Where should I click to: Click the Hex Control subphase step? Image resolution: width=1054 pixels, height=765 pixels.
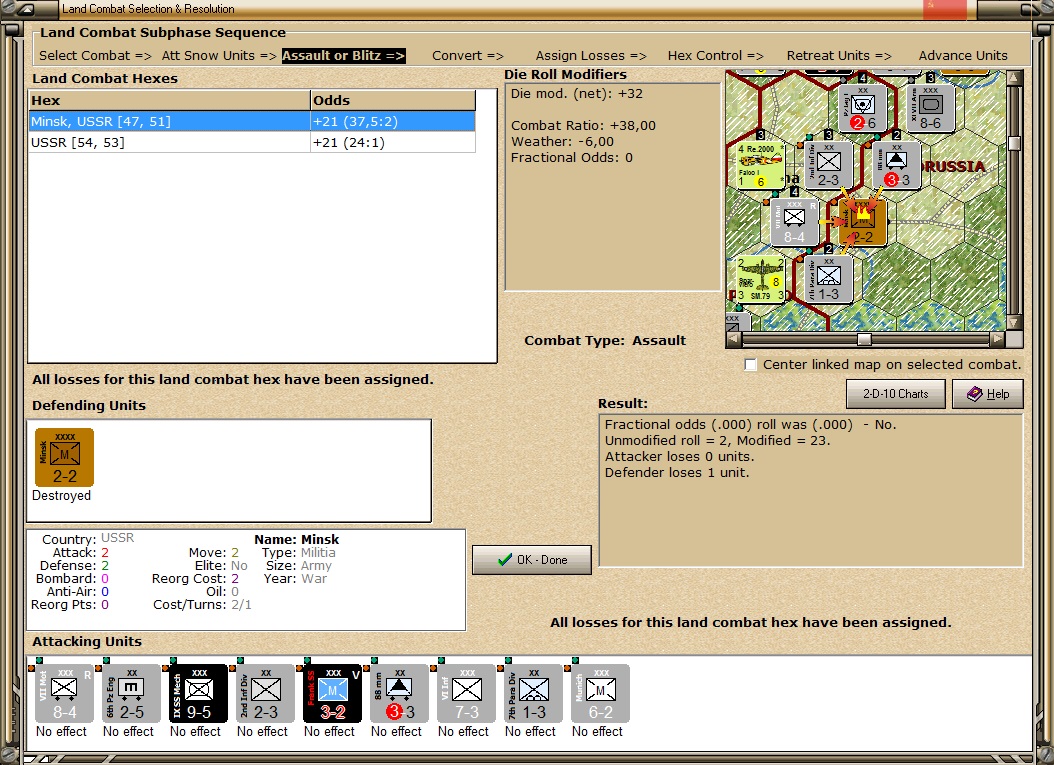[715, 56]
